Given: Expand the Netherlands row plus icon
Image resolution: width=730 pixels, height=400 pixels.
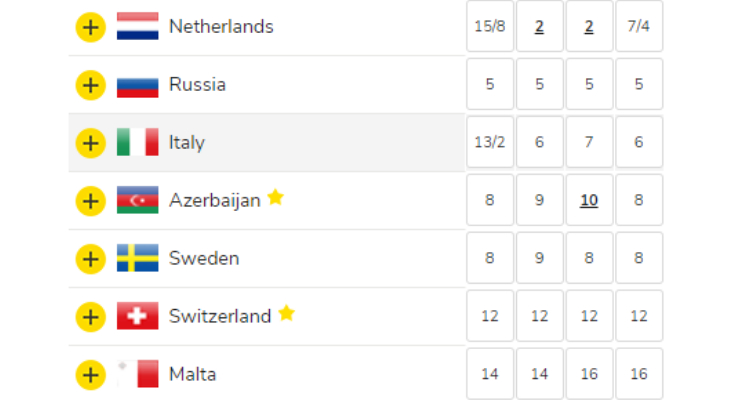Looking at the screenshot, I should tap(91, 27).
